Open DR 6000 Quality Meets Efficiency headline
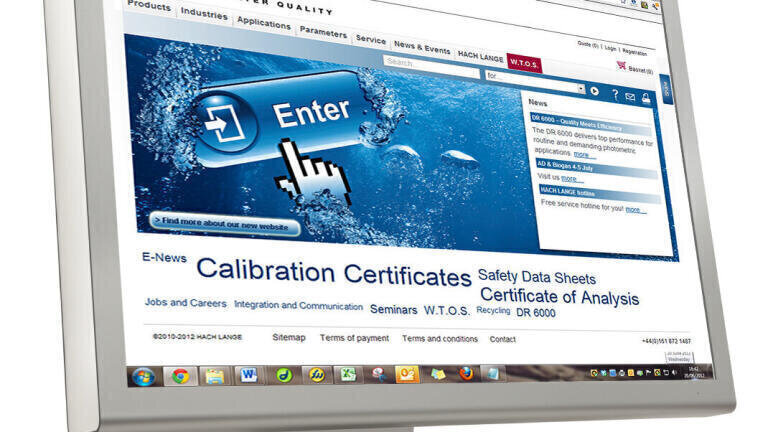768x432 pixels. 591,124
